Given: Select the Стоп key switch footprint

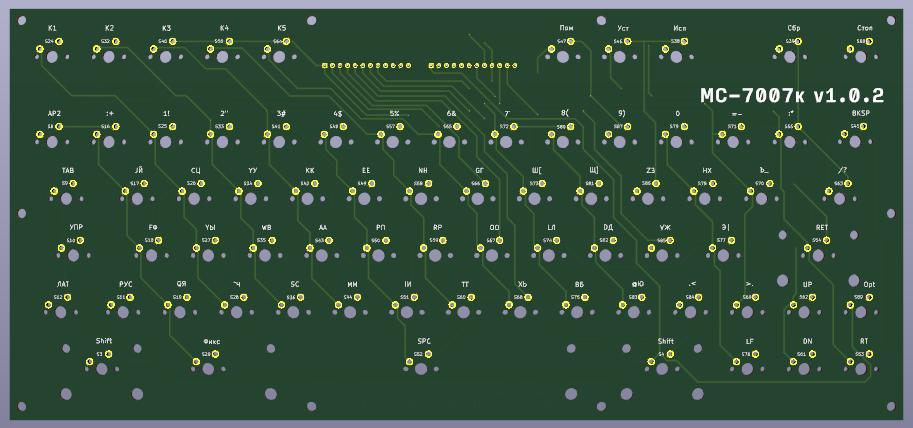Looking at the screenshot, I should tap(865, 57).
